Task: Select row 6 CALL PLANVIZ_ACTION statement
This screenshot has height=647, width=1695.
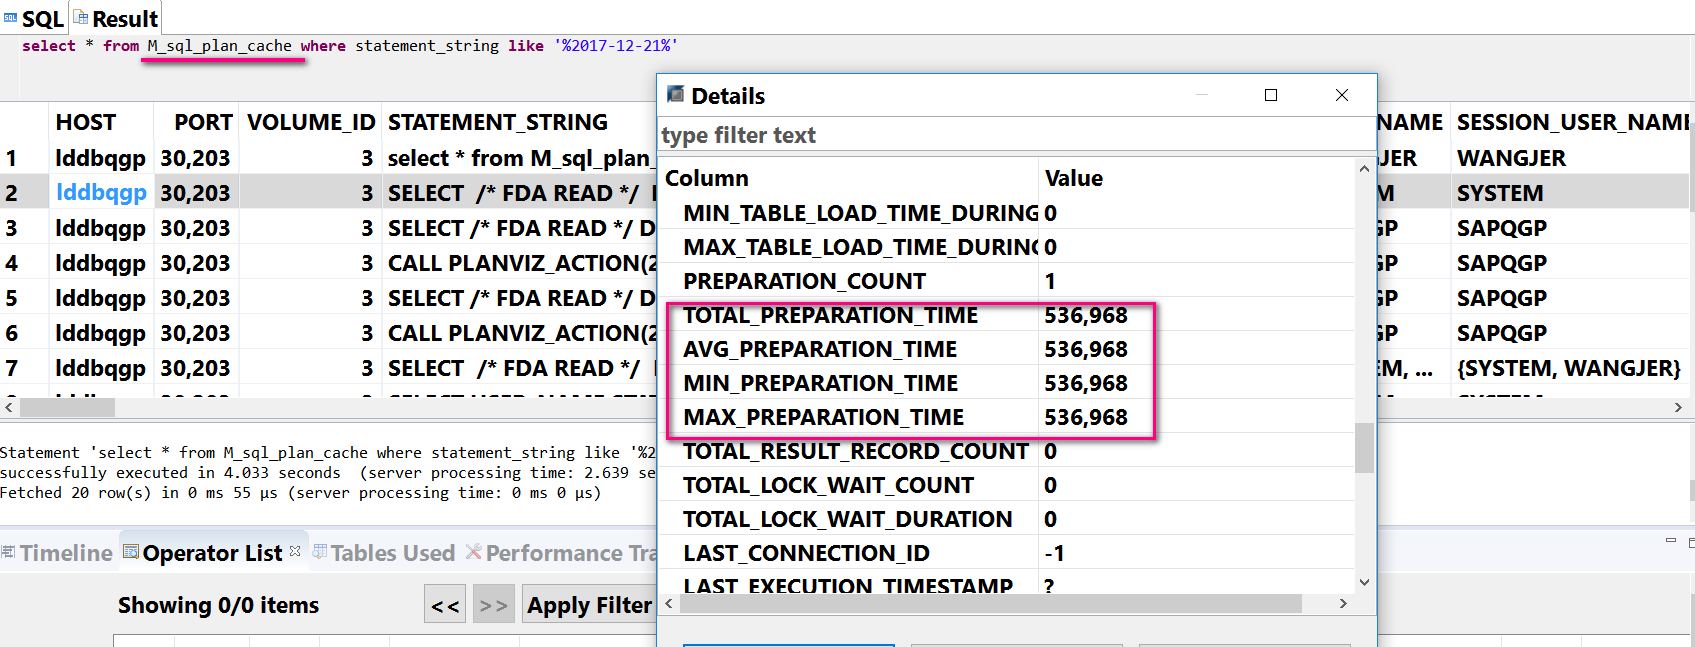Action: click(x=521, y=333)
